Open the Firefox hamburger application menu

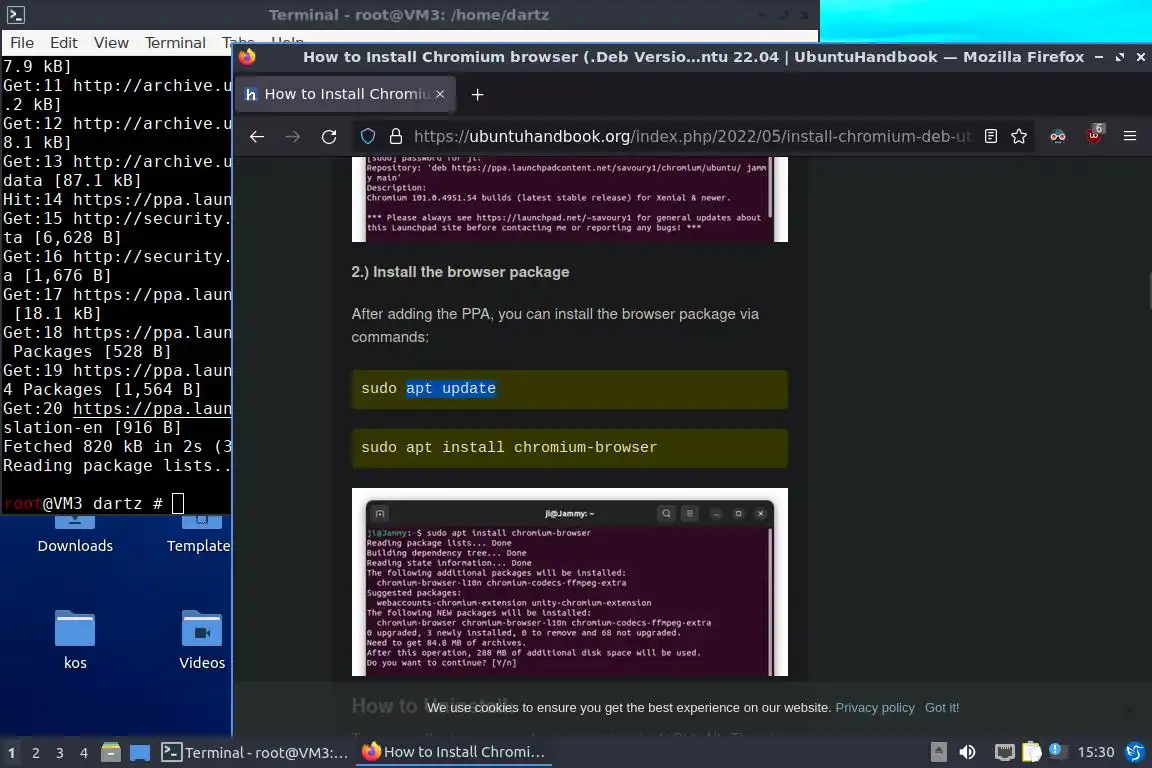coord(1130,137)
